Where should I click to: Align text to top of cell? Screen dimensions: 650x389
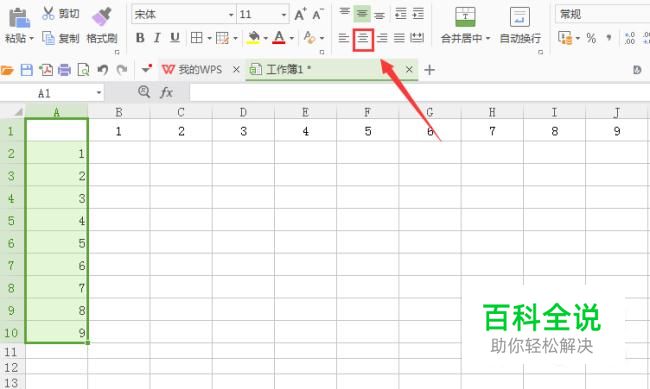pyautogui.click(x=344, y=13)
